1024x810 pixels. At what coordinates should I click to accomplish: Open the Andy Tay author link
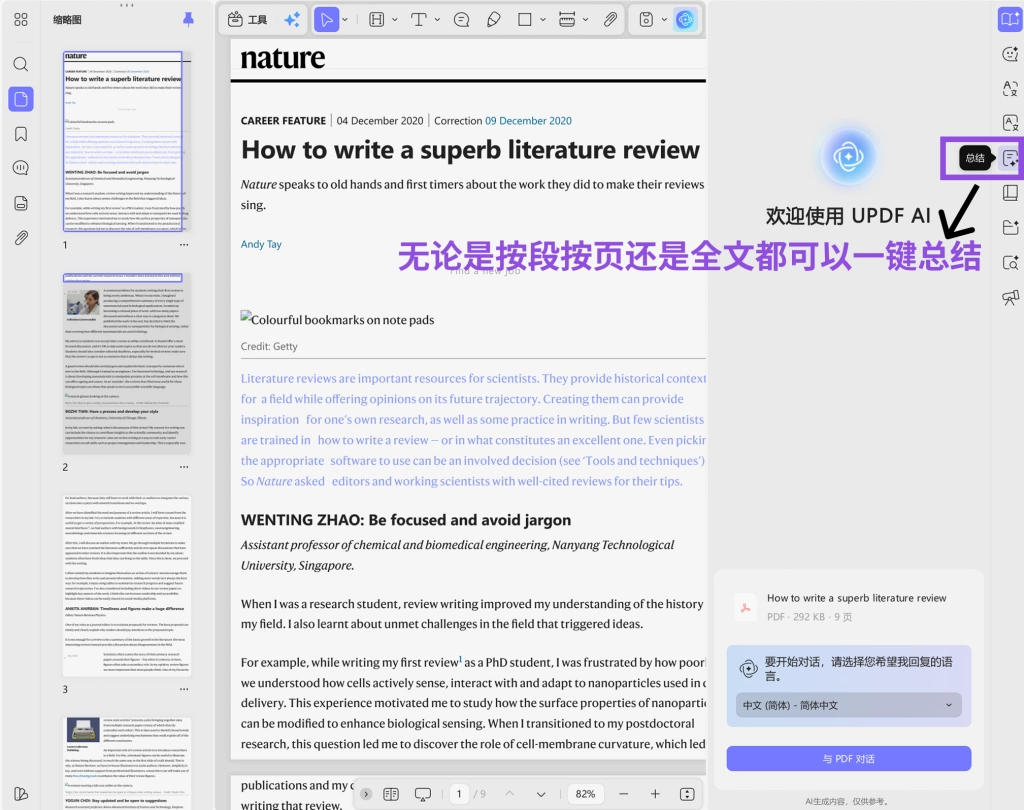pos(261,244)
